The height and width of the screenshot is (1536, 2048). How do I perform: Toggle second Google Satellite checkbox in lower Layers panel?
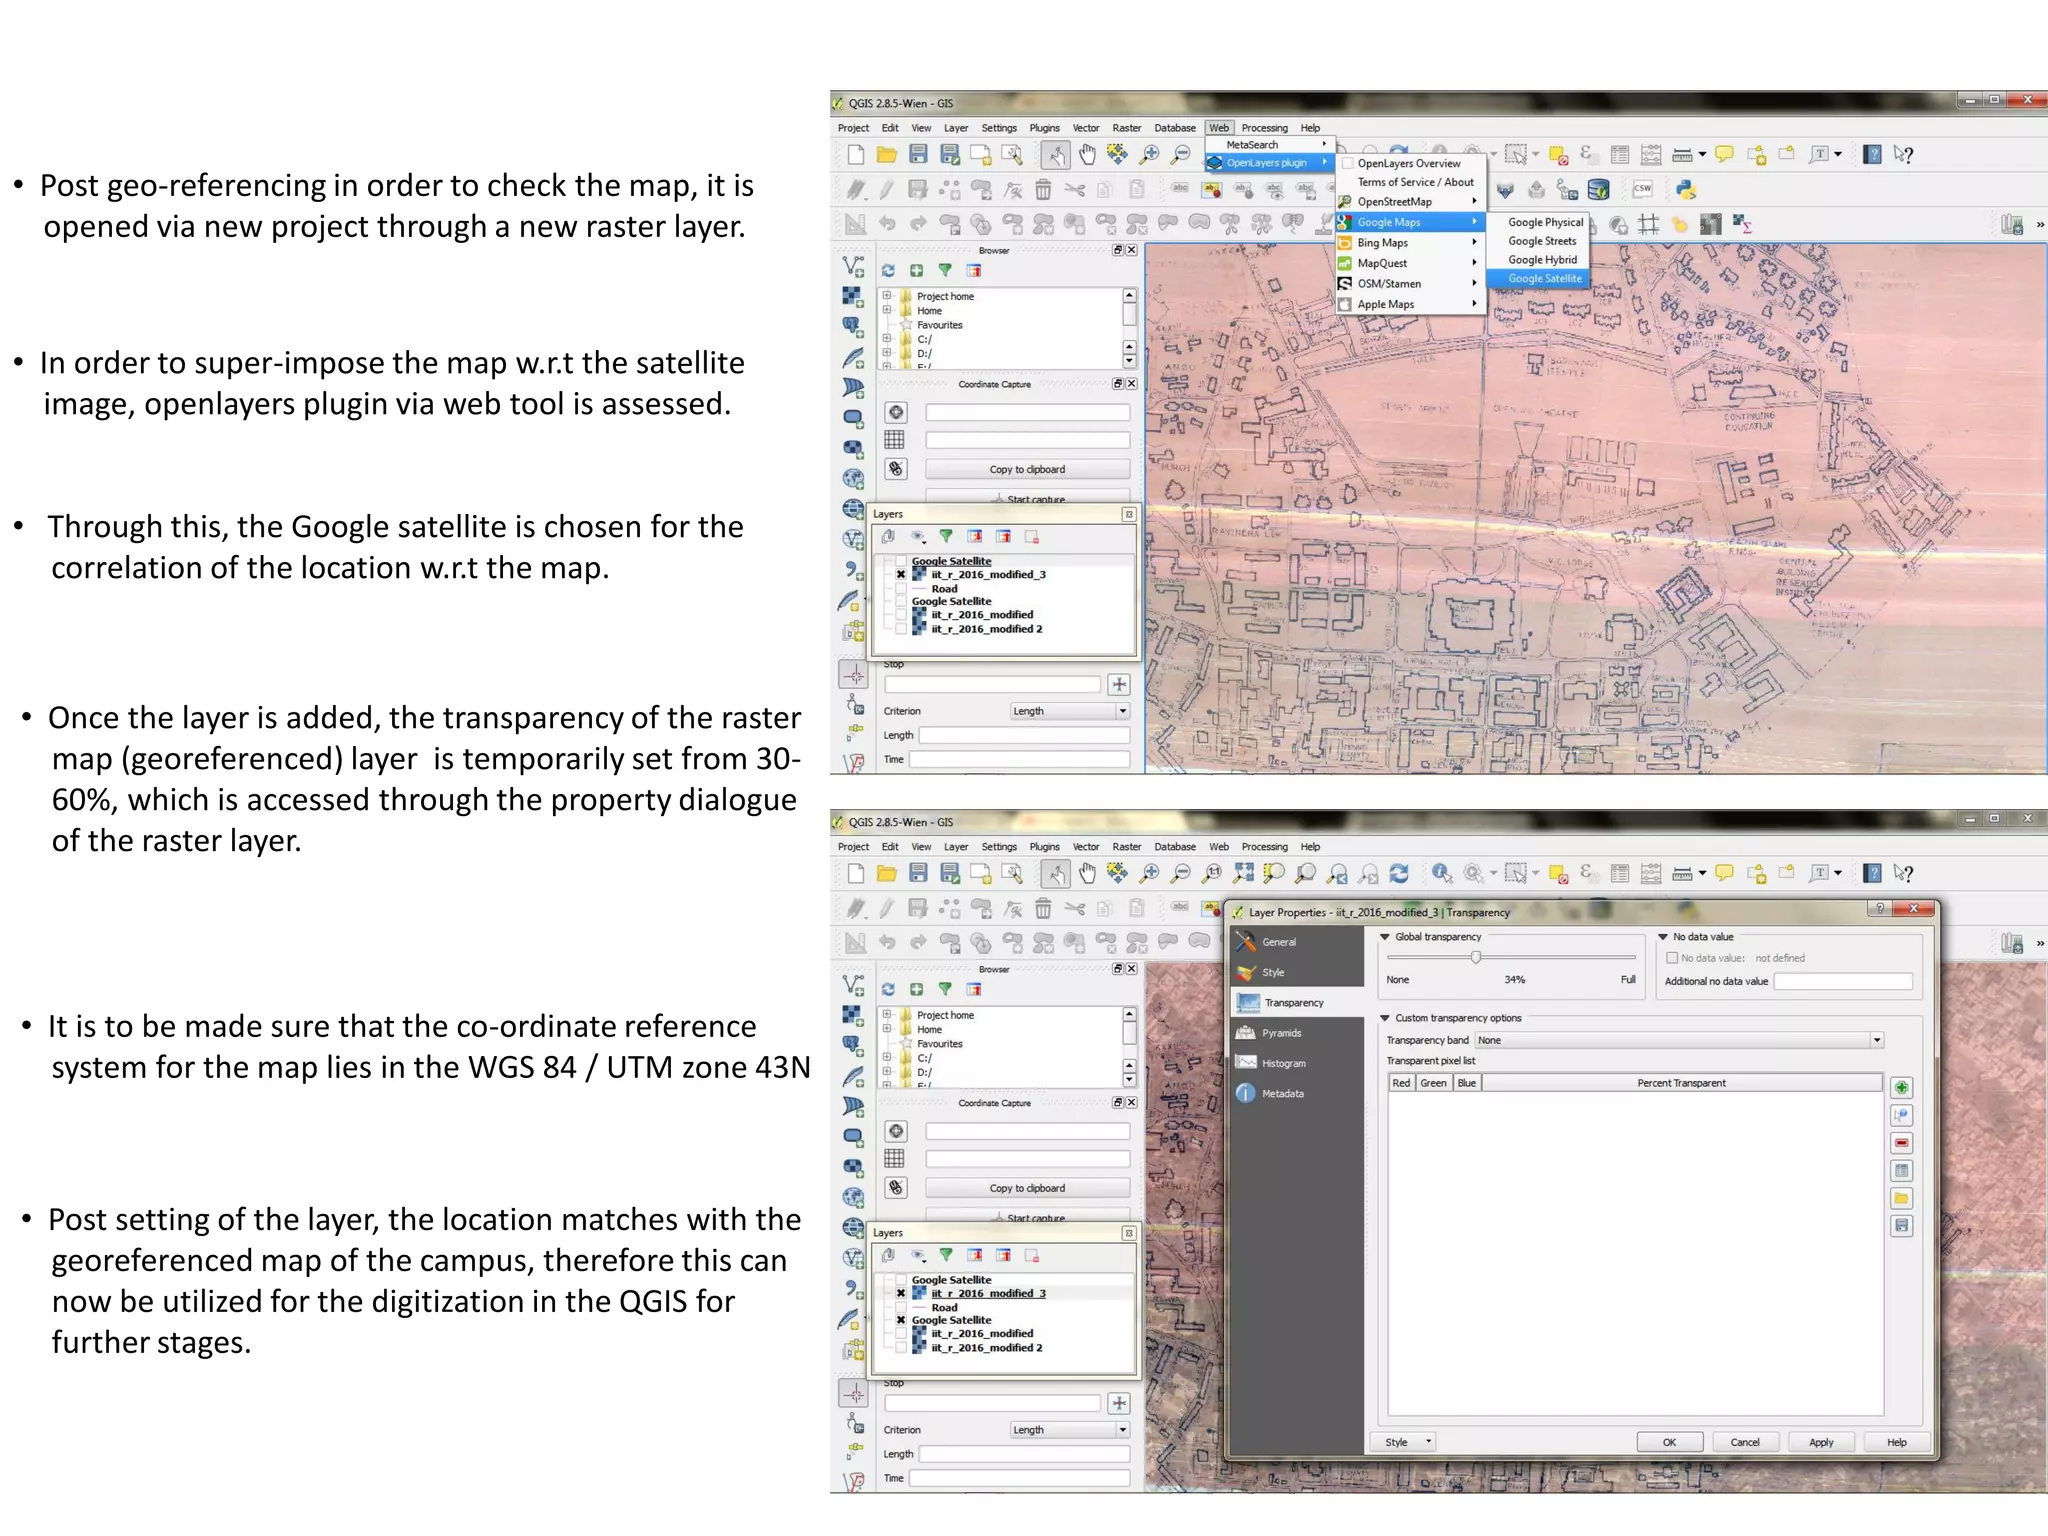click(x=901, y=1320)
